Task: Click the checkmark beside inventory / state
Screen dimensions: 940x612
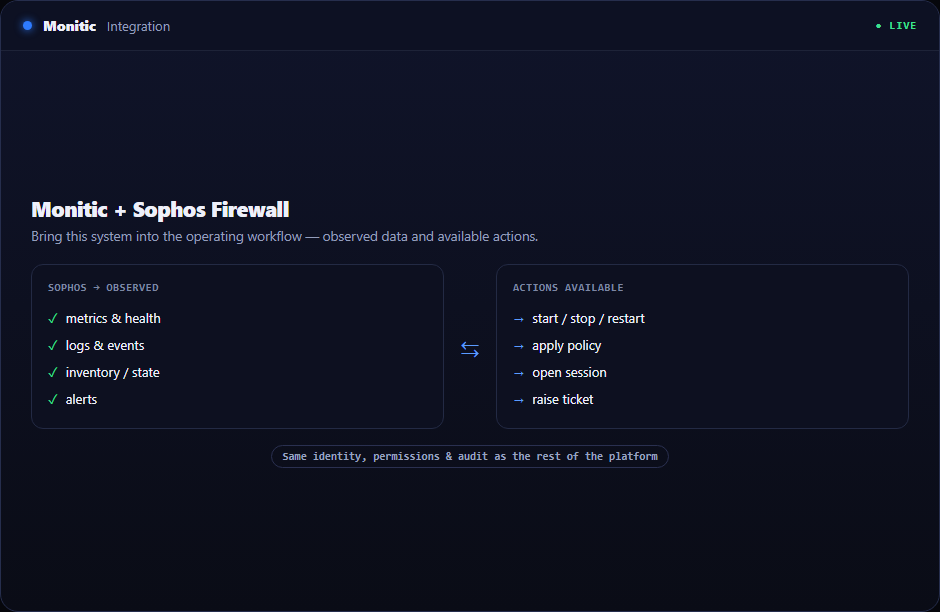Action: point(53,372)
